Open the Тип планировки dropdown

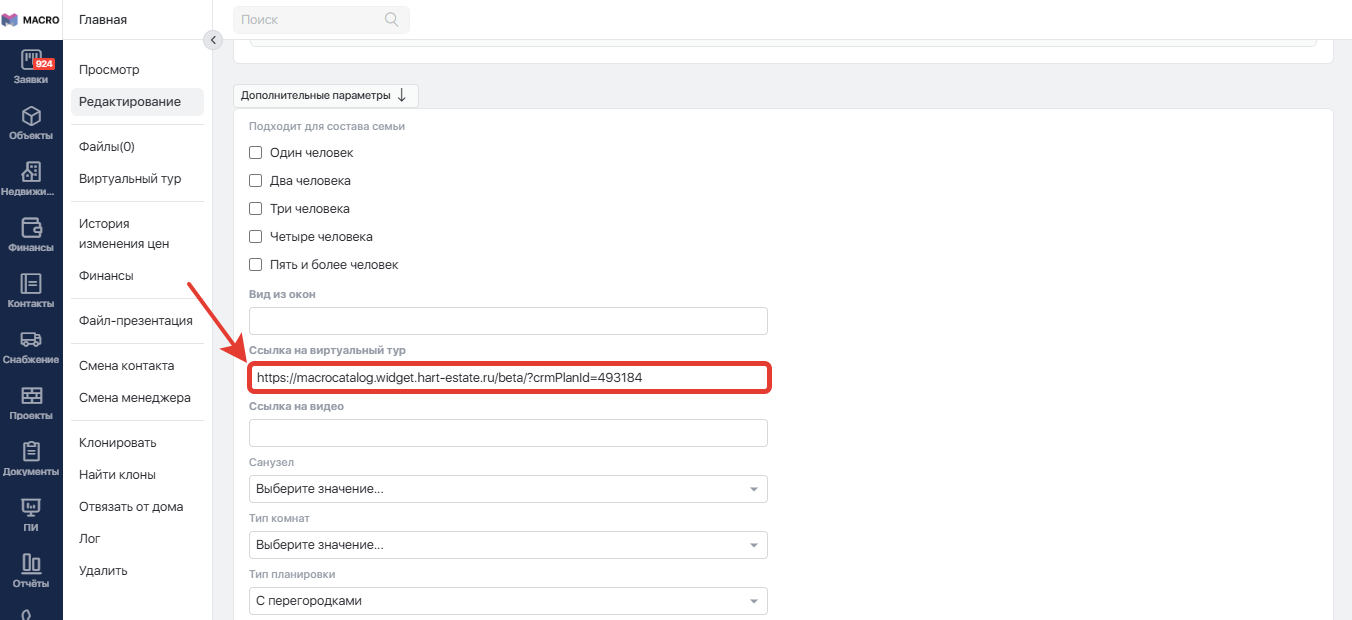[x=508, y=601]
